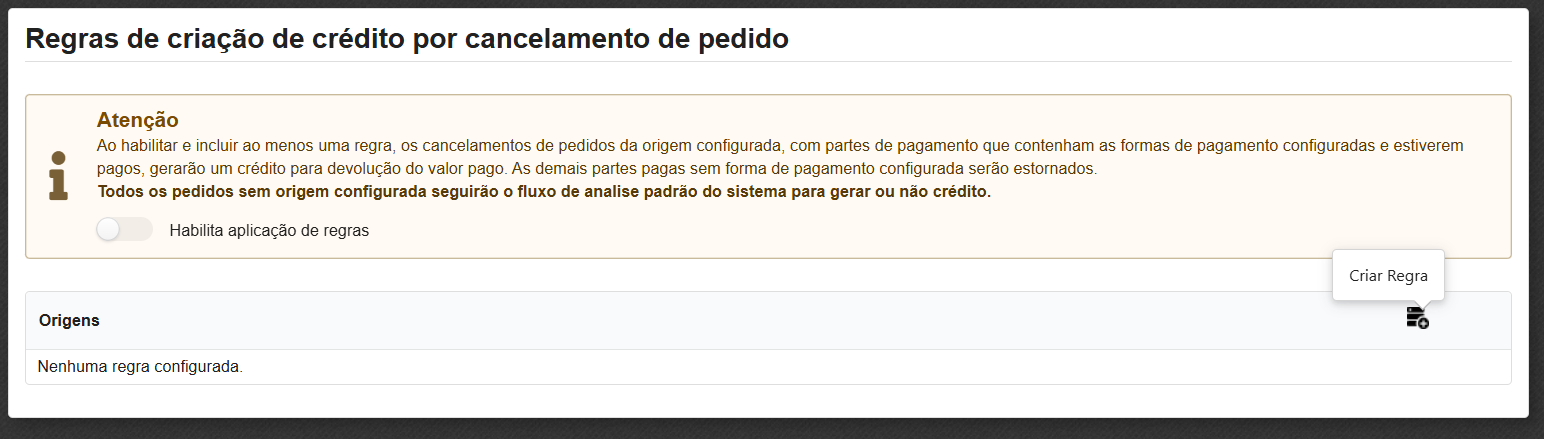Select the "Nenhuma regra configurada." row
1544x439 pixels.
[x=140, y=367]
